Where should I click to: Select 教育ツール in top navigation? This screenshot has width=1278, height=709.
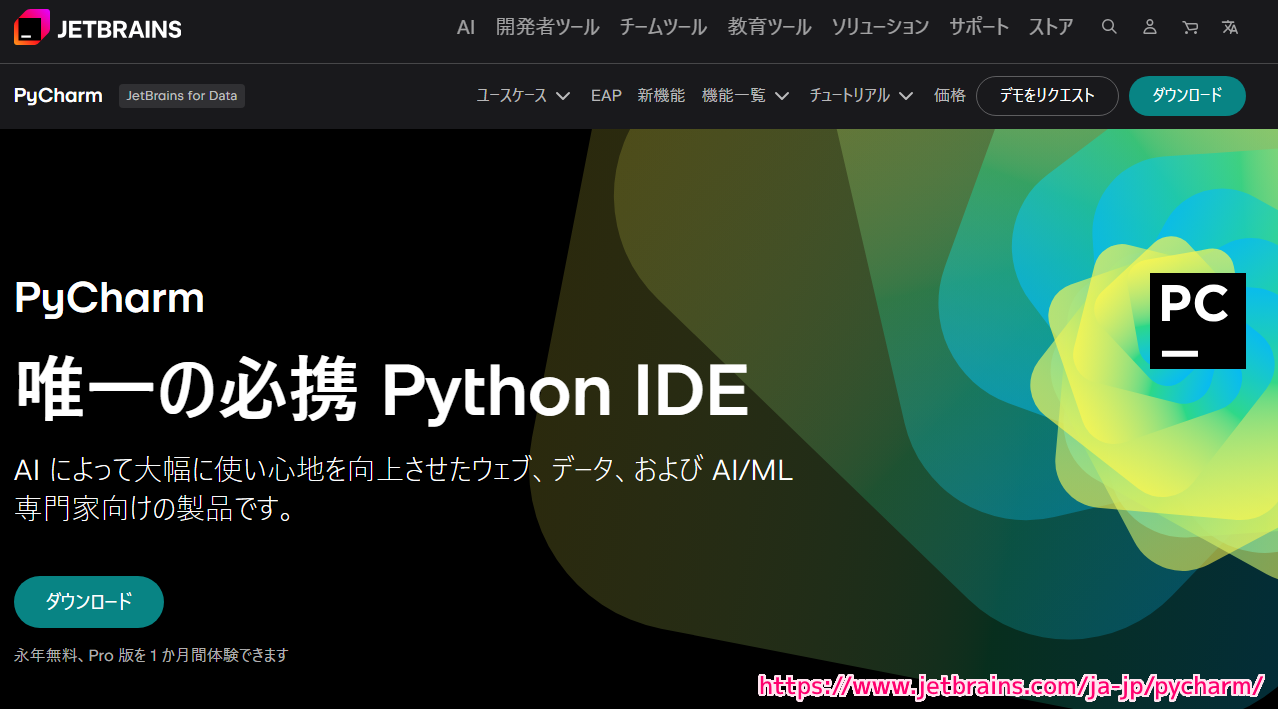[769, 27]
